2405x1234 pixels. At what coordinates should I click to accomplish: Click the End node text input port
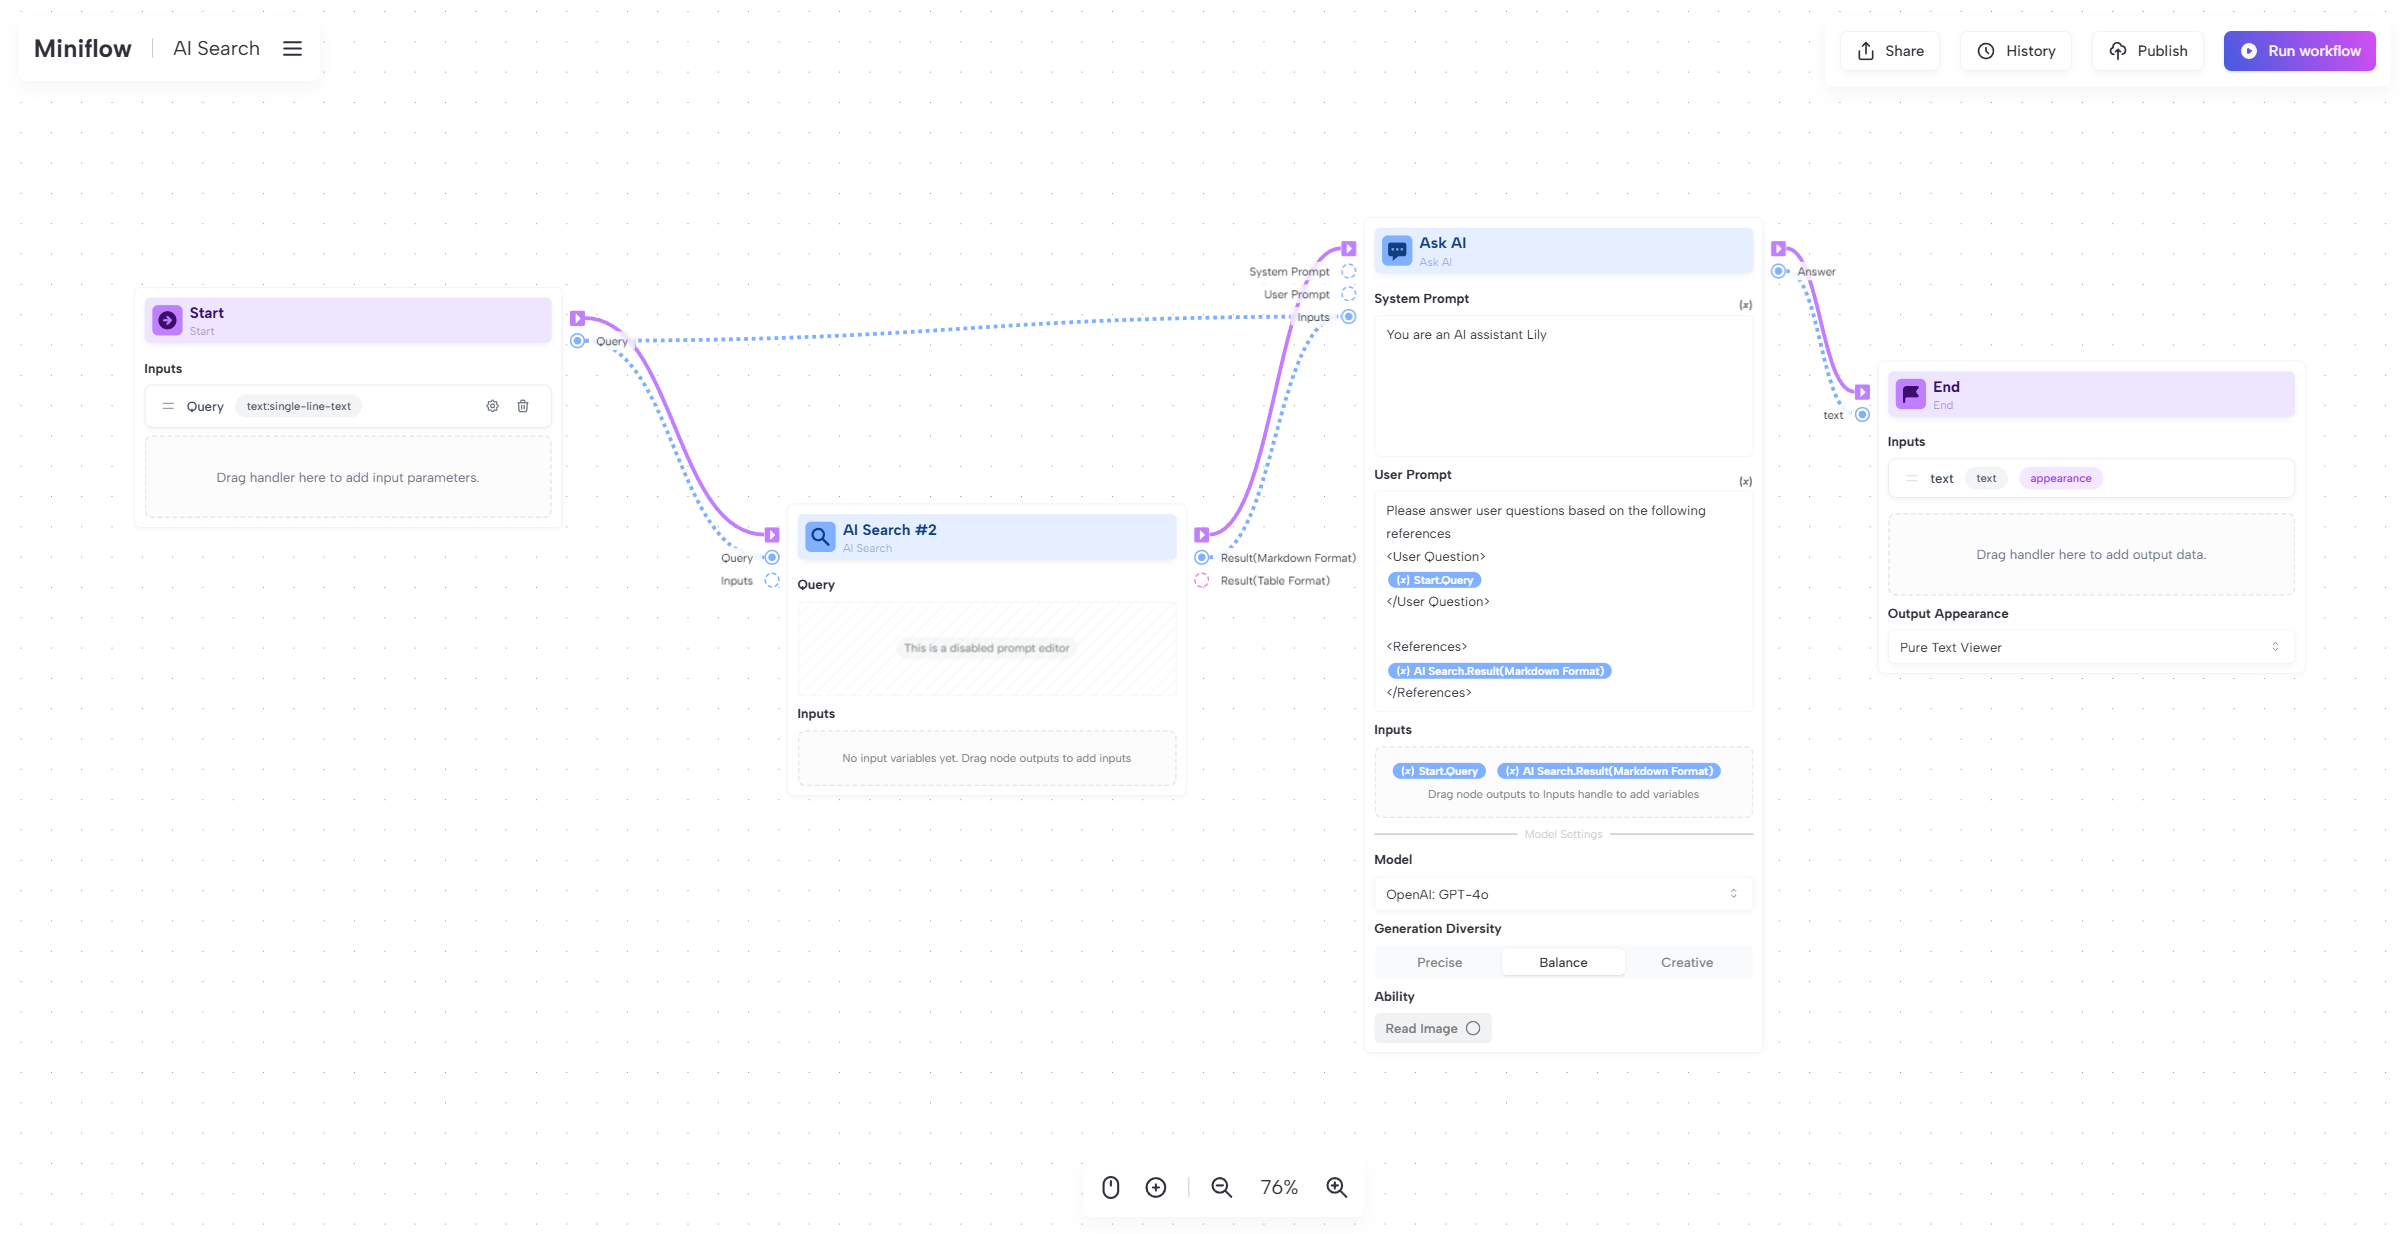1862,415
